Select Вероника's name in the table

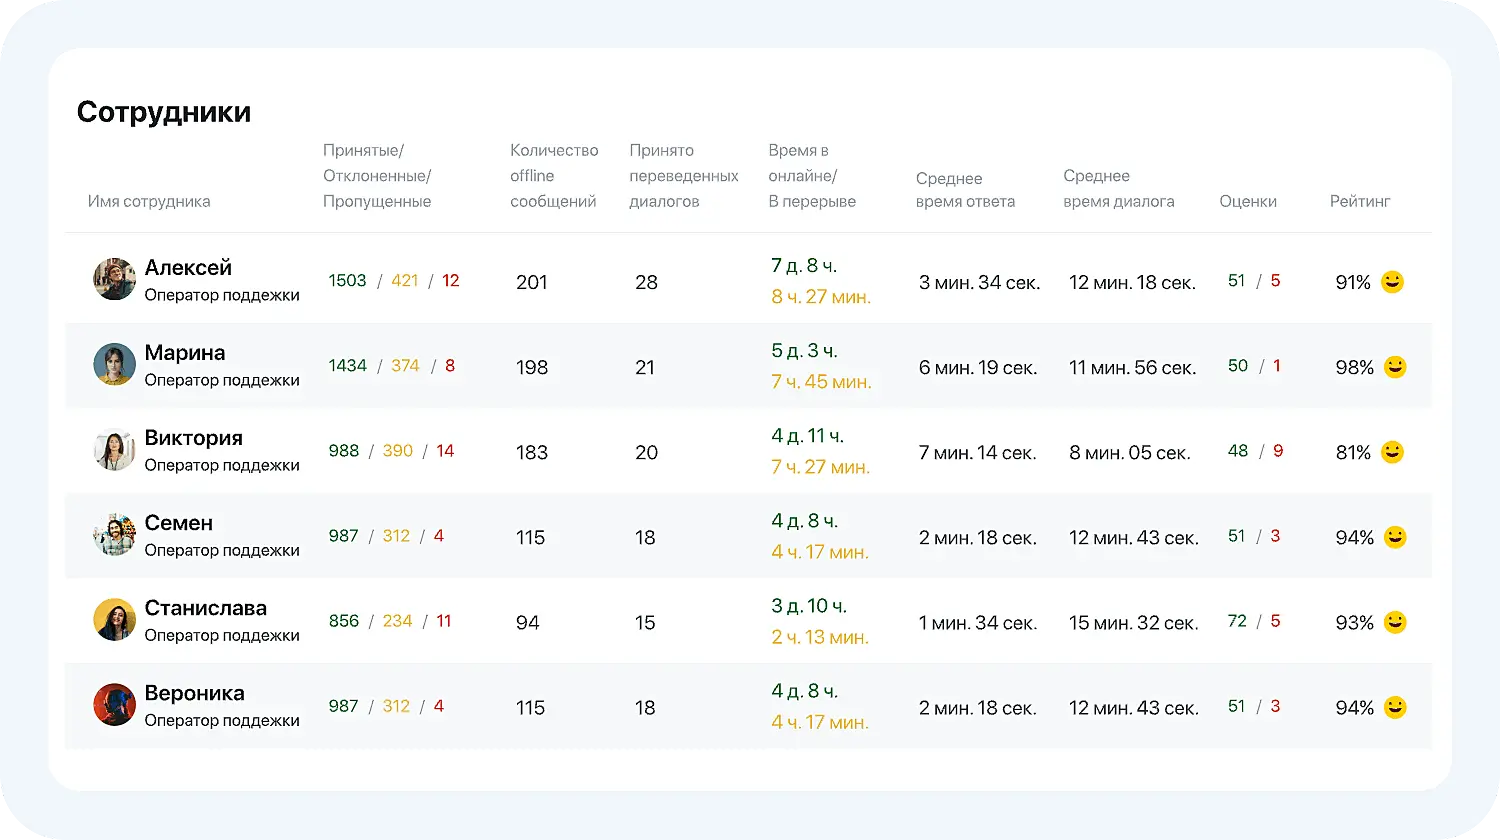click(x=195, y=692)
